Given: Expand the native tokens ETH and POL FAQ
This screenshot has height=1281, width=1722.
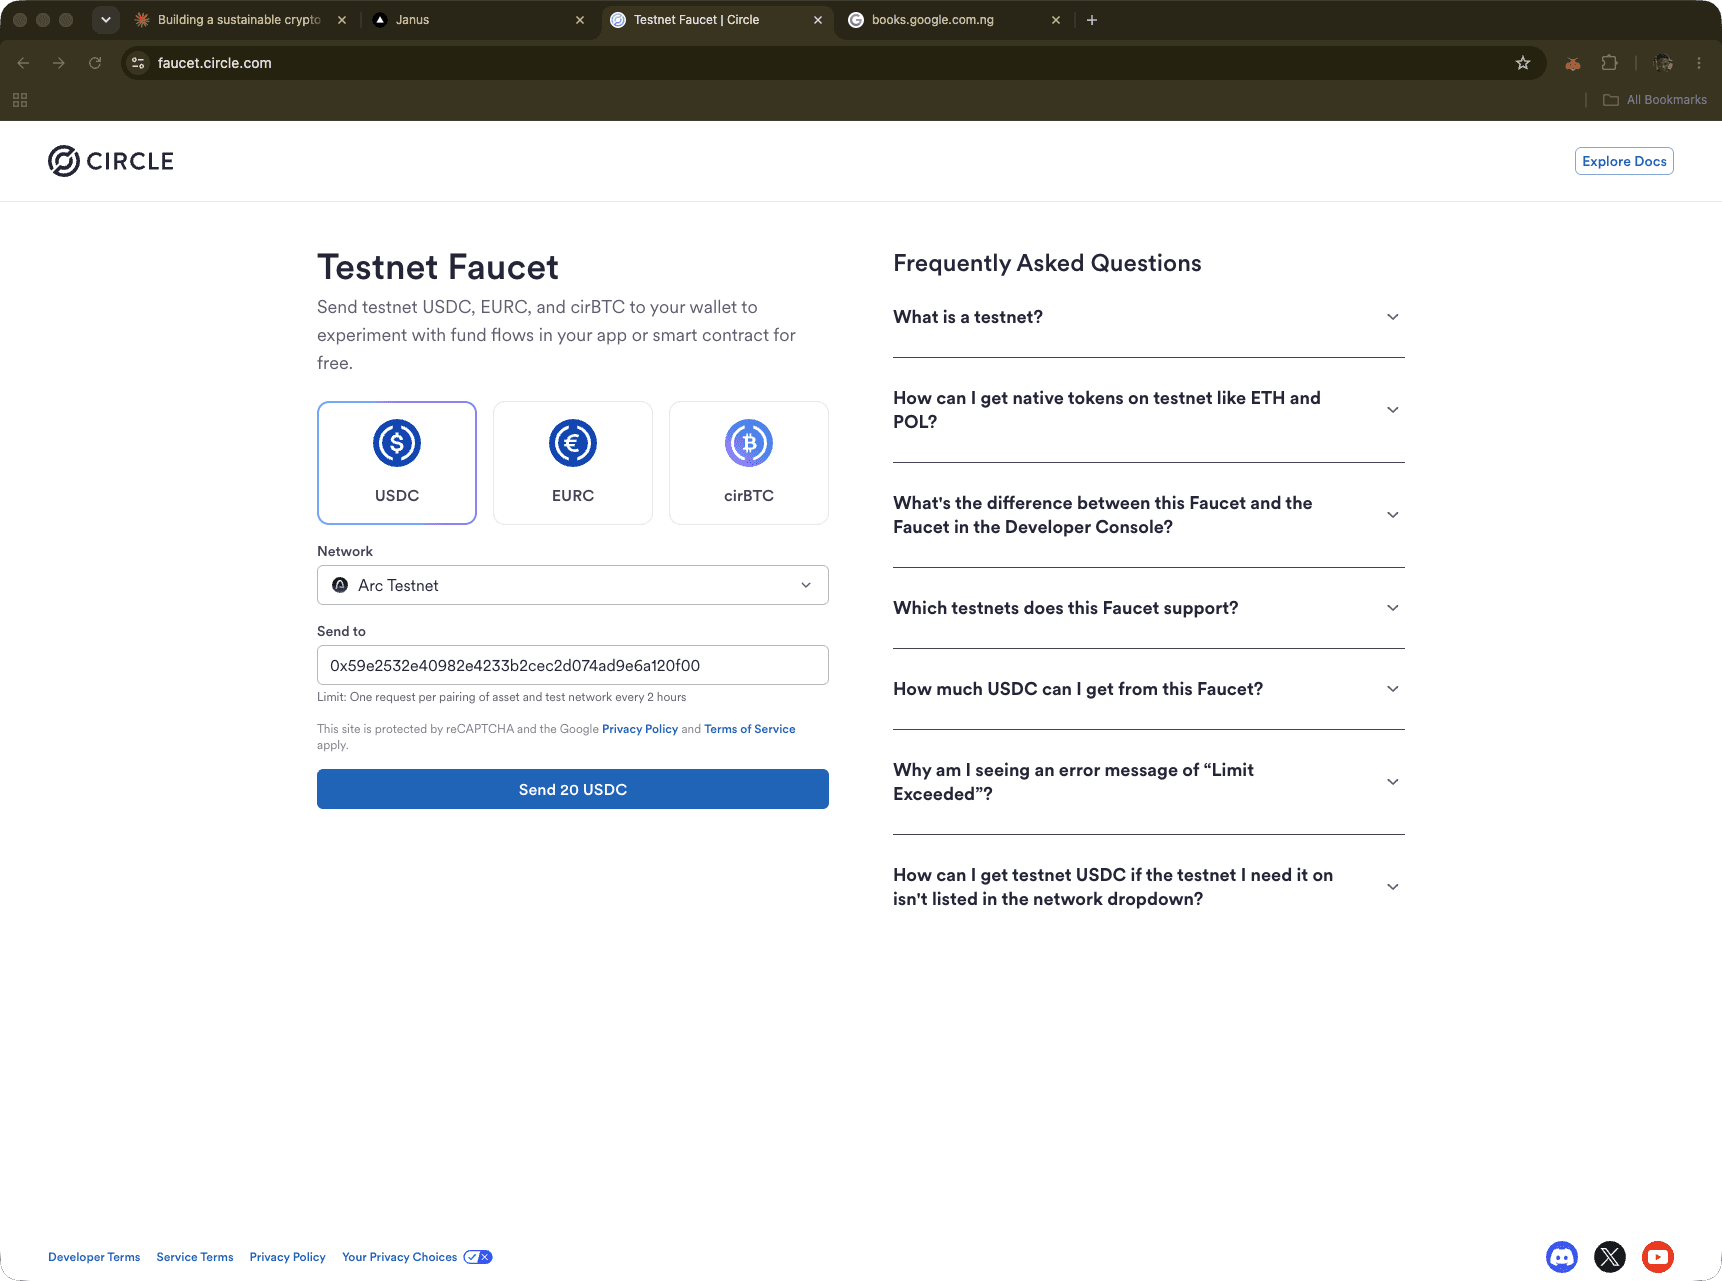Looking at the screenshot, I should [x=1148, y=410].
